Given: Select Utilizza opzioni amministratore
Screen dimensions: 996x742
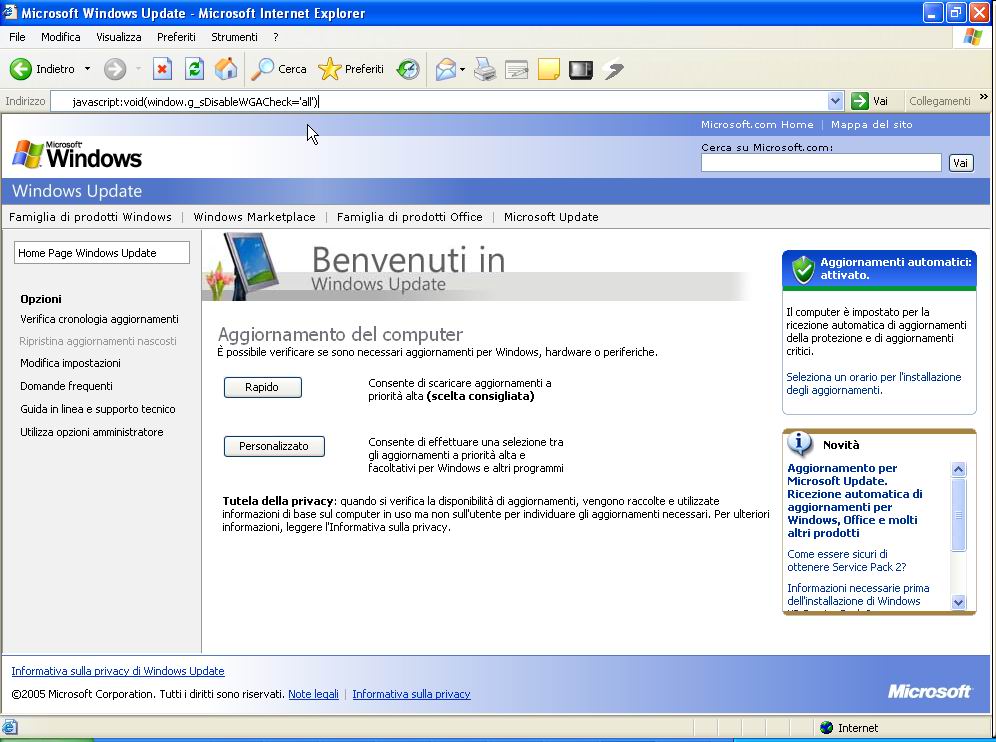Looking at the screenshot, I should (x=91, y=432).
